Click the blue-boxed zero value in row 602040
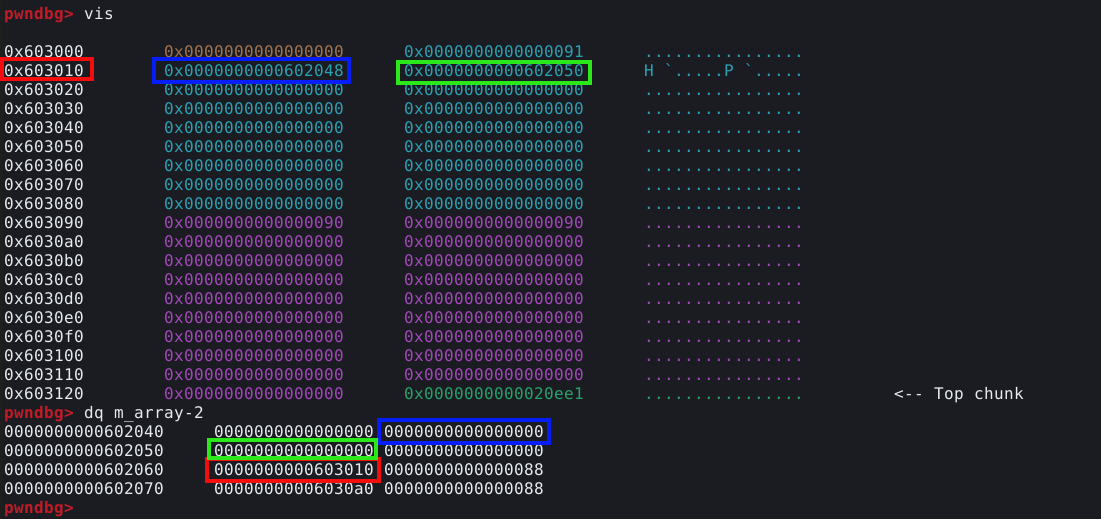Screen dimensions: 1101x519 click(464, 432)
